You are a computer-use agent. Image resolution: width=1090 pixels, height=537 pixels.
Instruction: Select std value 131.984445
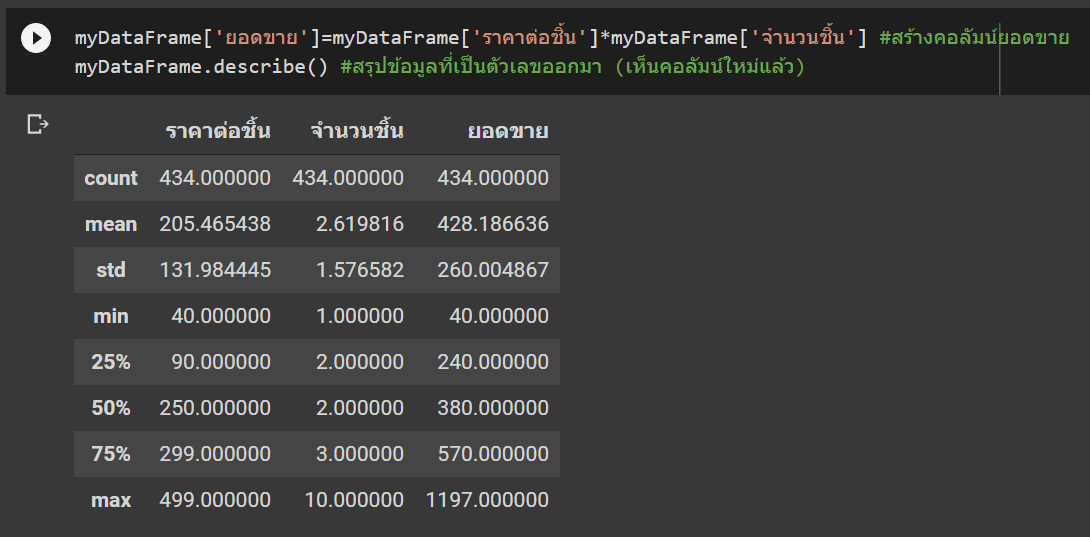(215, 270)
